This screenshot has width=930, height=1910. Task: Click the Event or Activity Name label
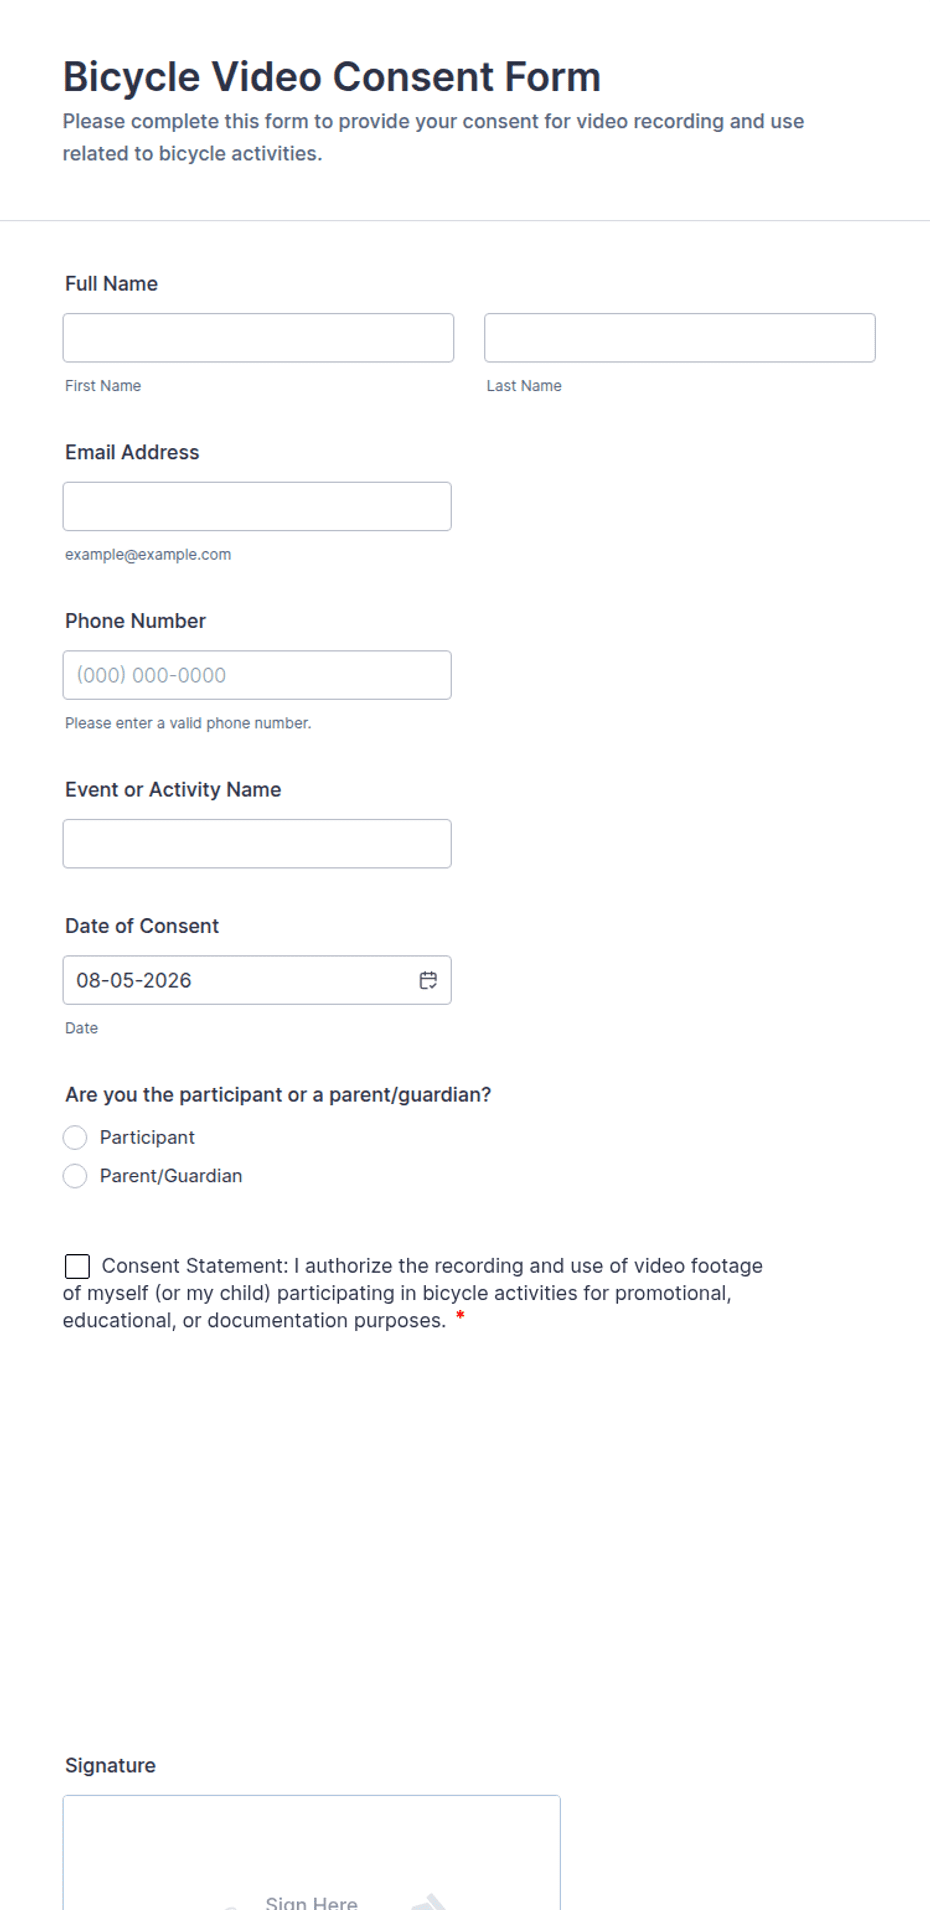click(173, 790)
